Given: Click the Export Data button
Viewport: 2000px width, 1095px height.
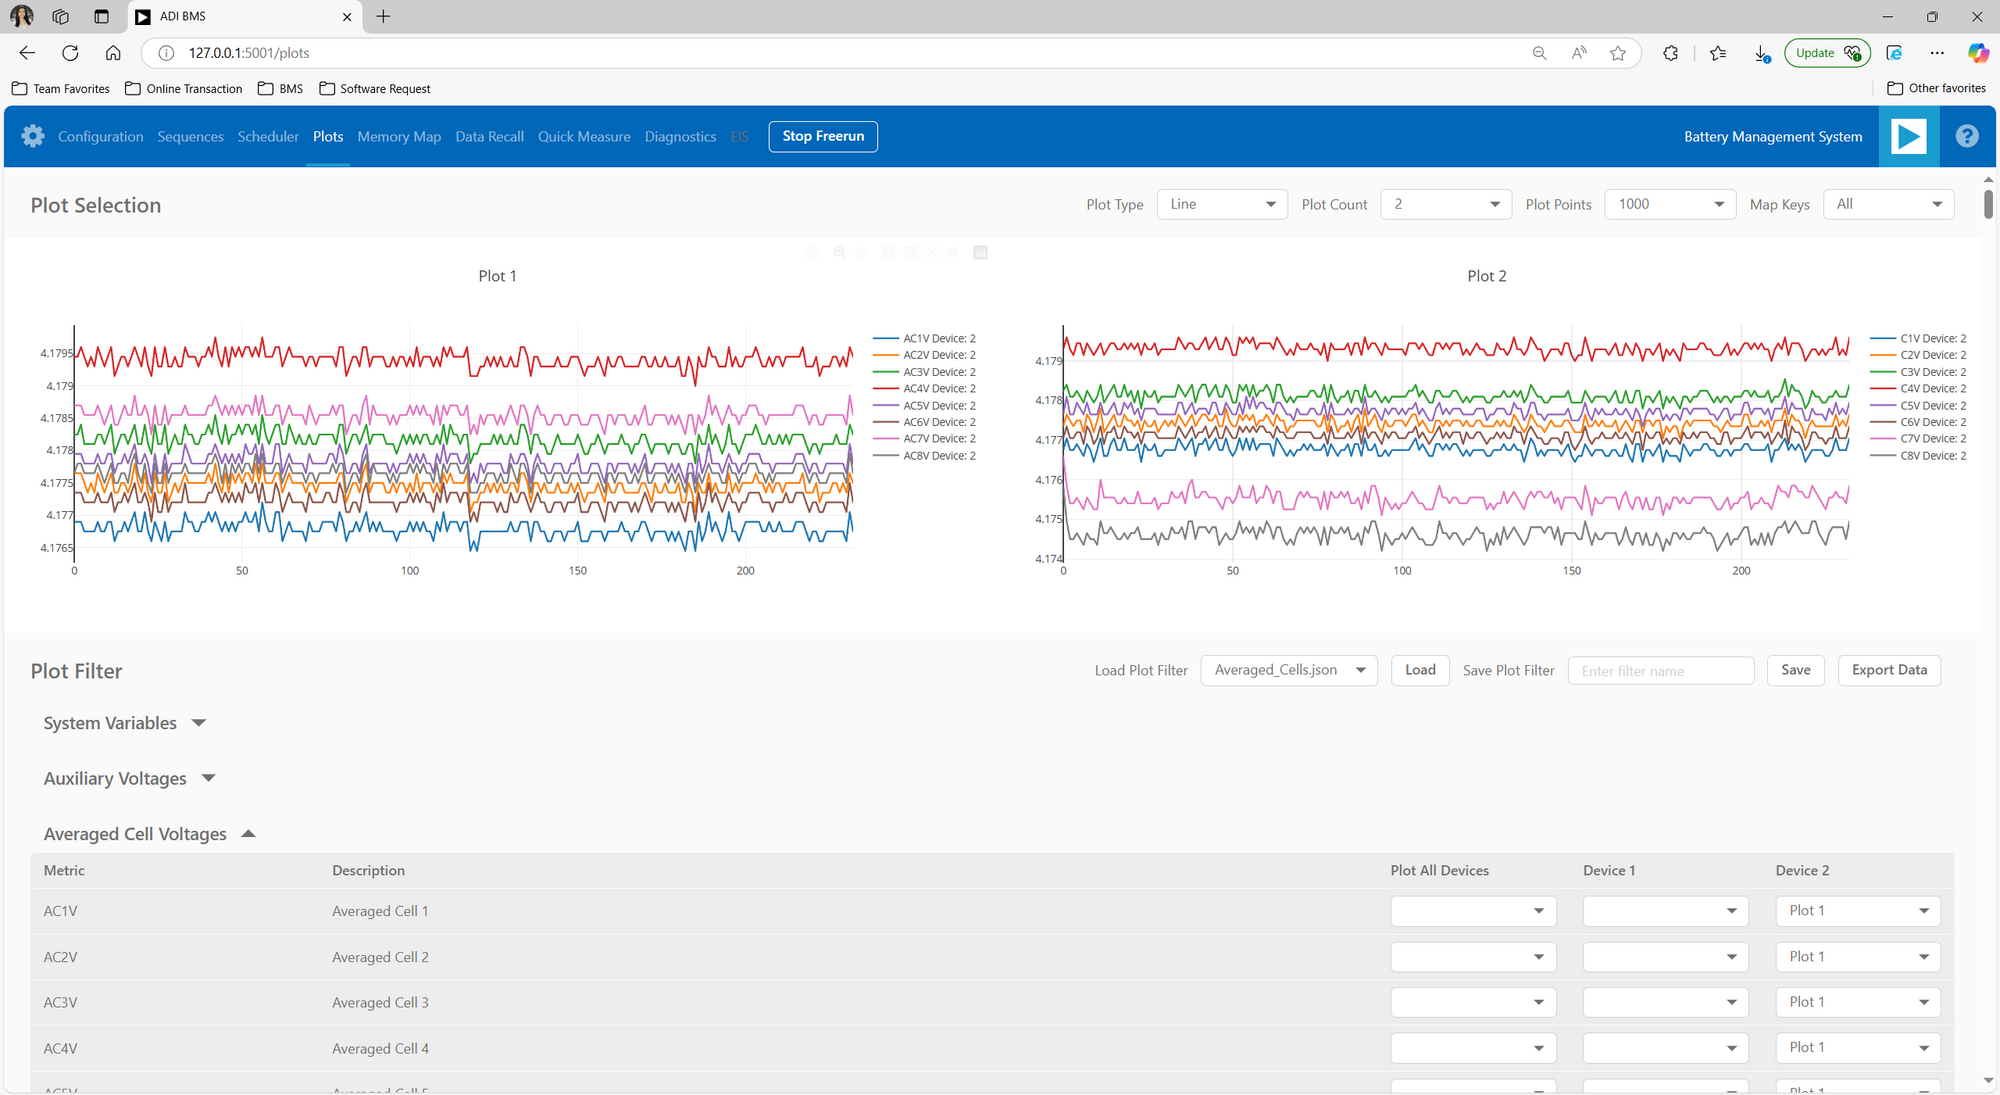Looking at the screenshot, I should [1889, 670].
